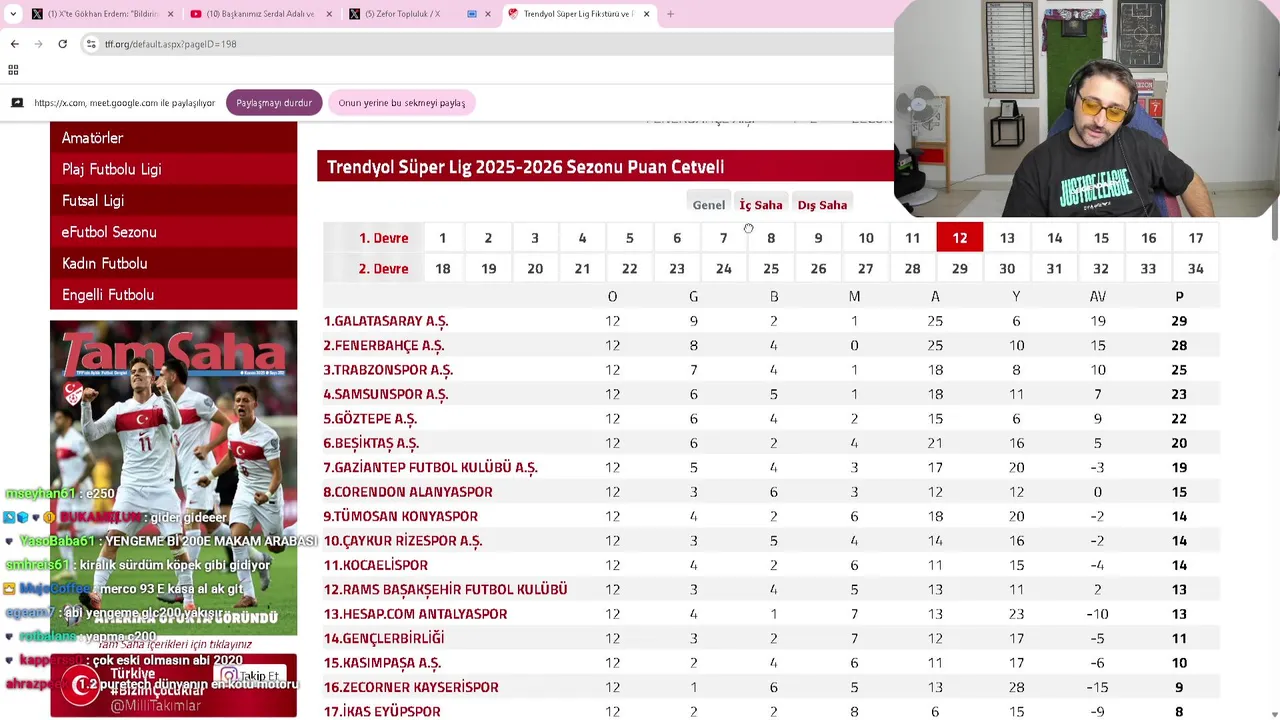
Task: Open the Amatörler sidebar menu
Action: pos(173,138)
